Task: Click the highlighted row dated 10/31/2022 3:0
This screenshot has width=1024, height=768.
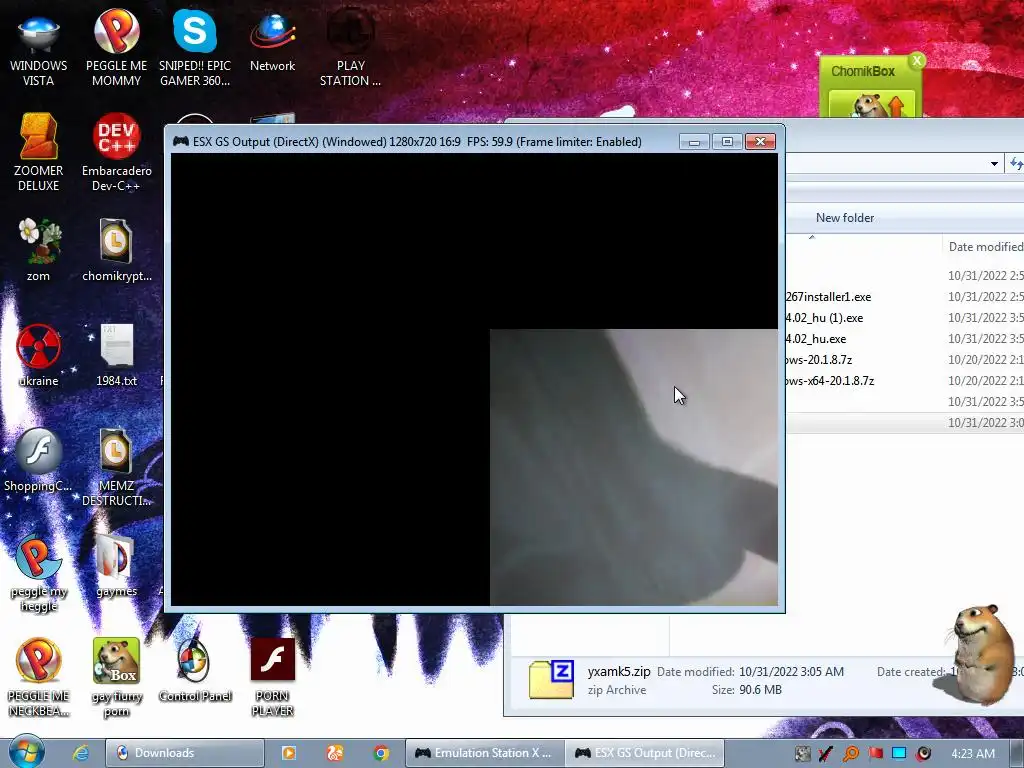Action: (x=904, y=423)
